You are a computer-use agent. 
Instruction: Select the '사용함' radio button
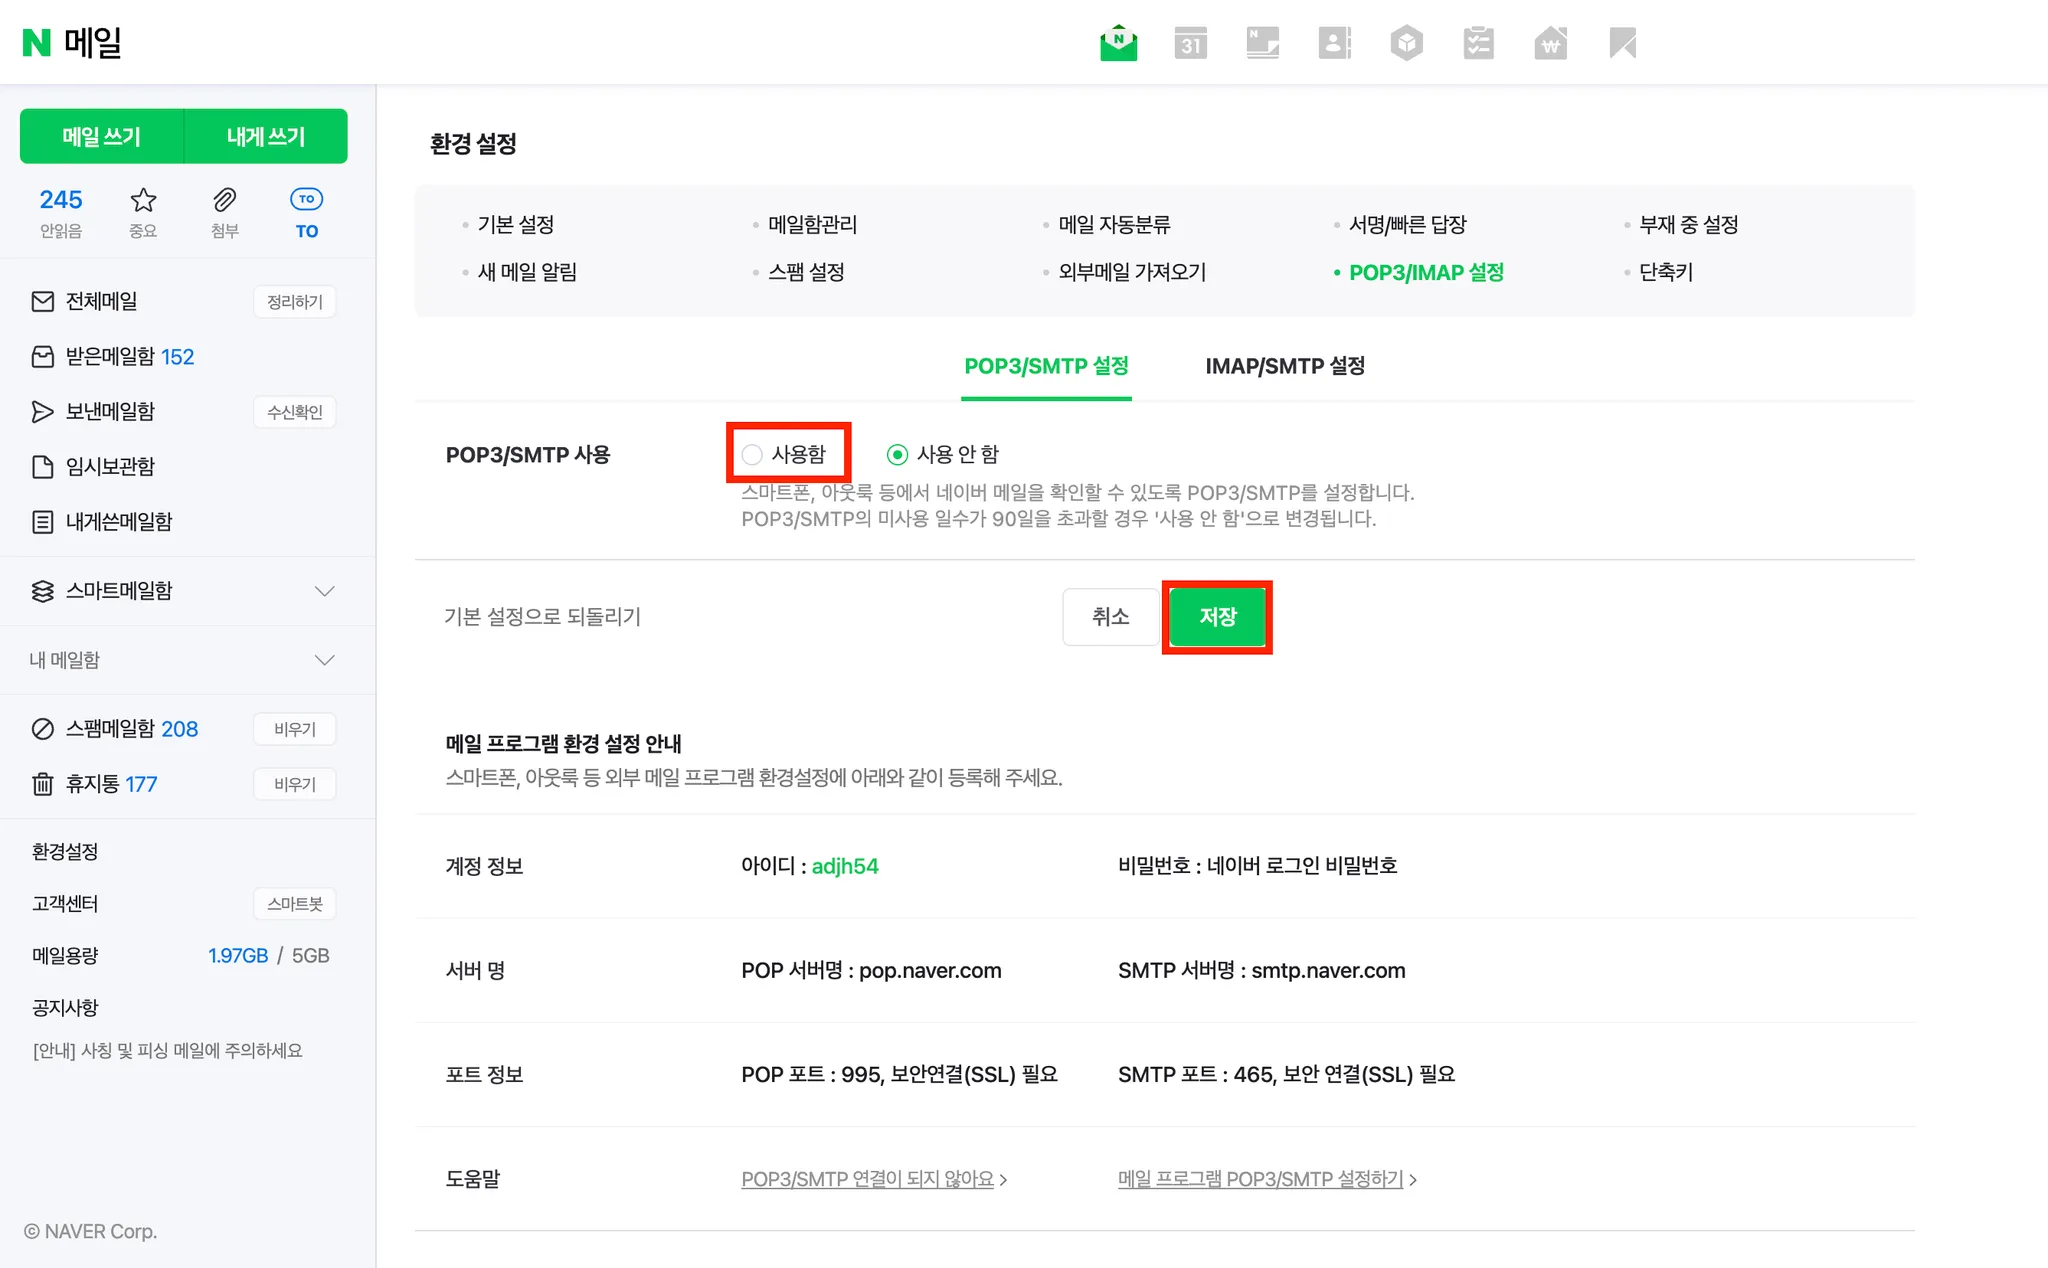pos(753,455)
